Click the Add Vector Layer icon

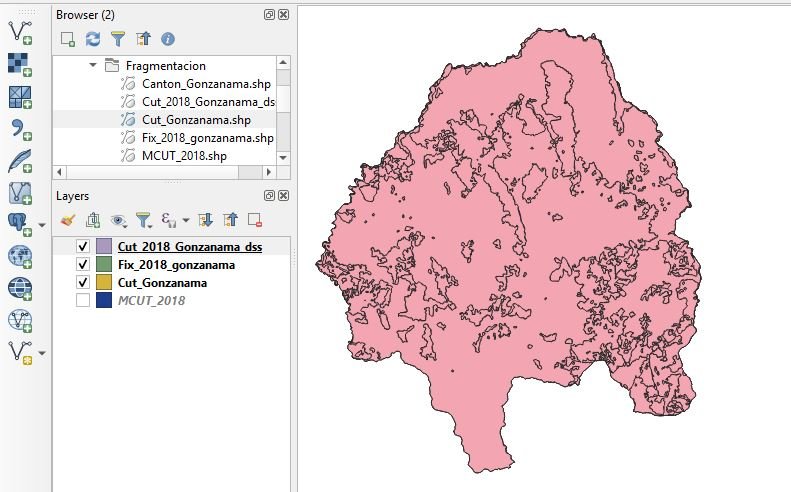[20, 31]
